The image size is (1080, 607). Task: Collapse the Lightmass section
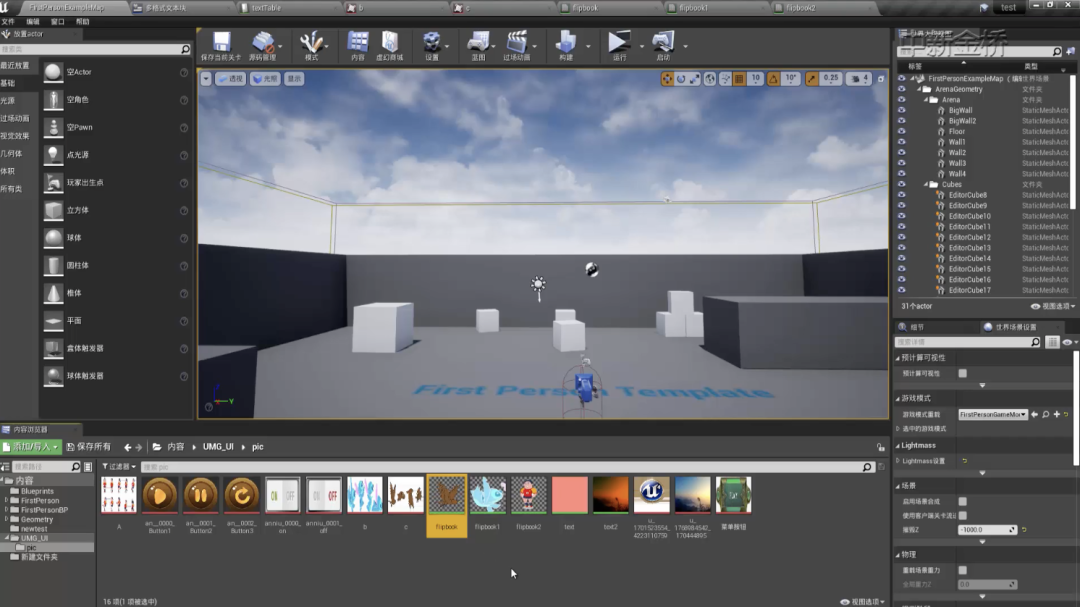[x=898, y=446]
